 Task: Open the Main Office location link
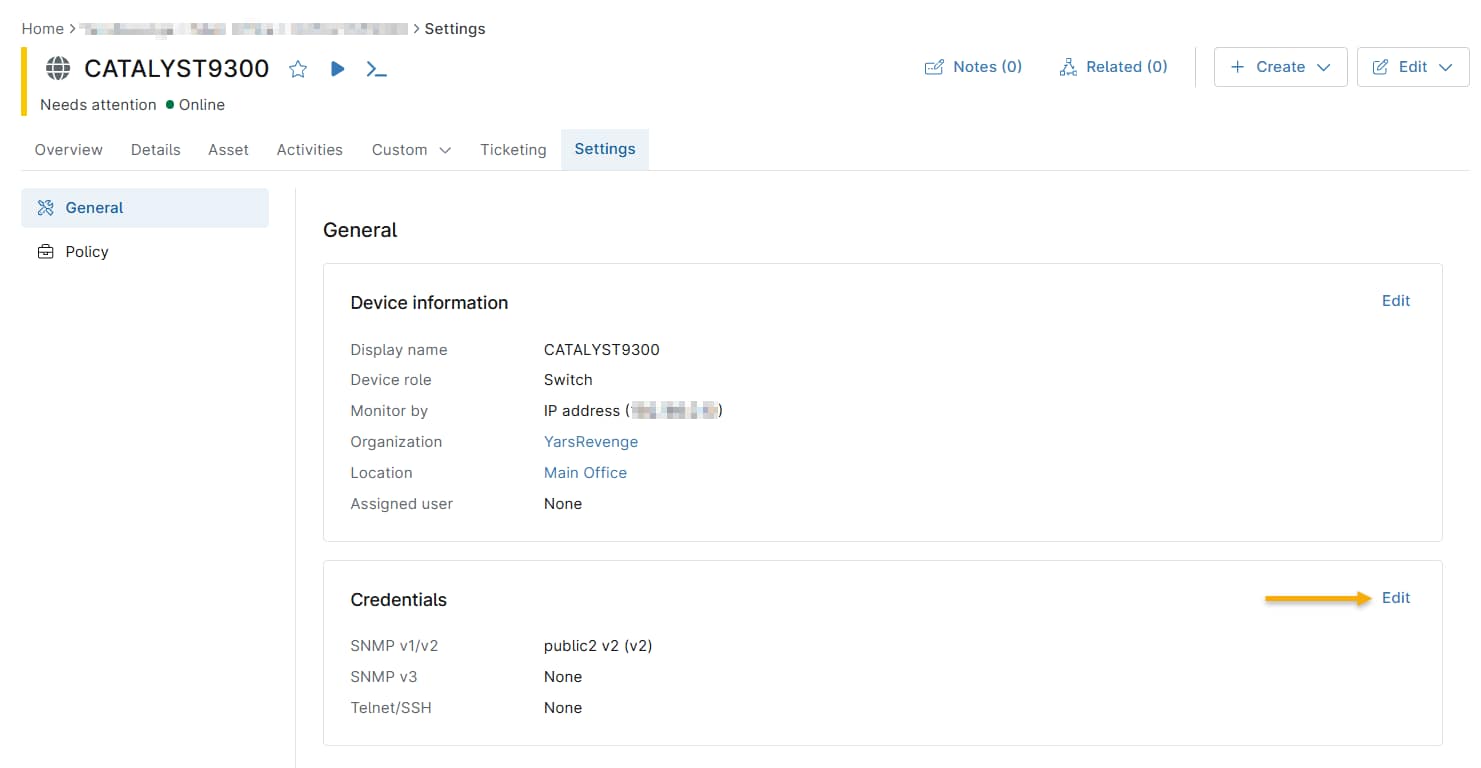pyautogui.click(x=585, y=473)
